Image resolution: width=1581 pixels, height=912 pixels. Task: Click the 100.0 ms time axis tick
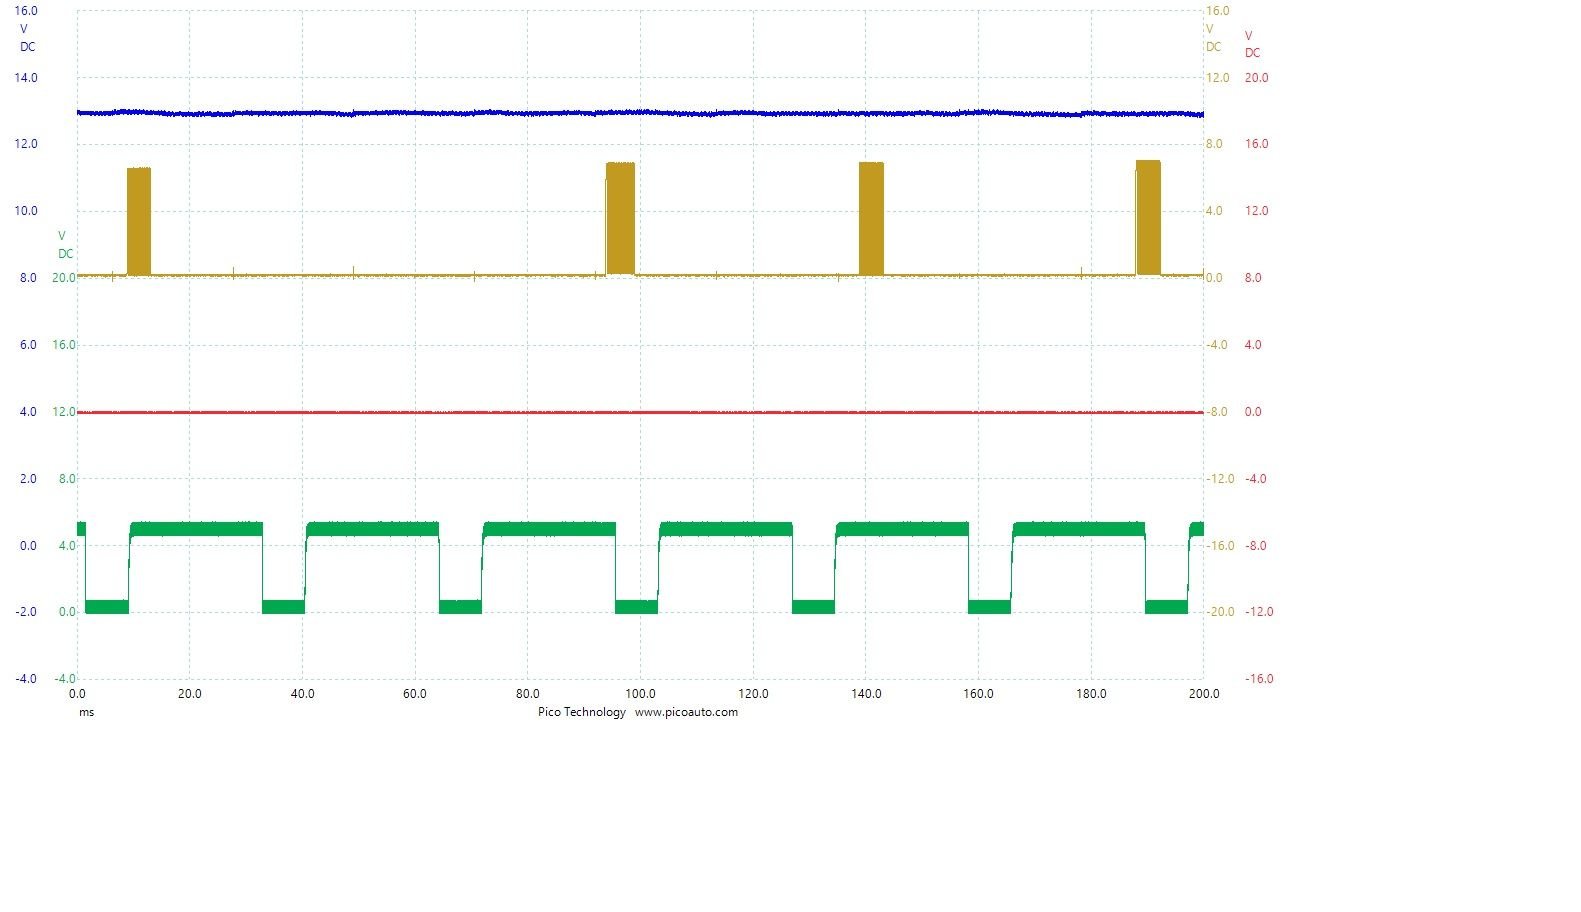click(x=640, y=694)
